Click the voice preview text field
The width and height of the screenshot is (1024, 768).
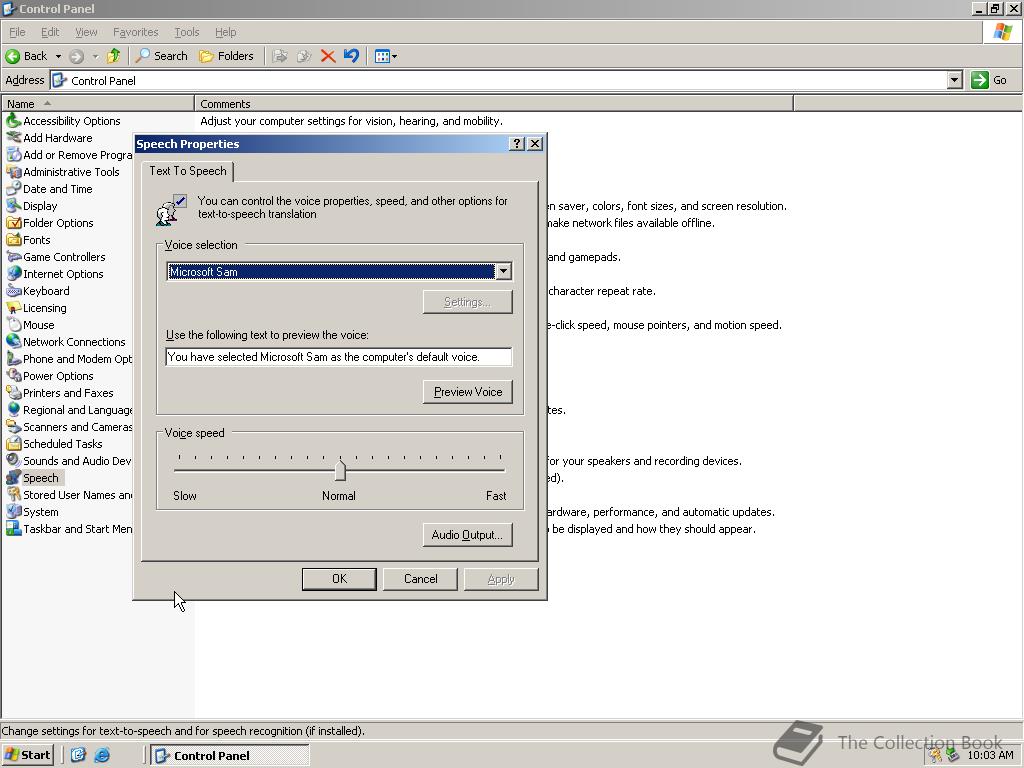[x=338, y=357]
